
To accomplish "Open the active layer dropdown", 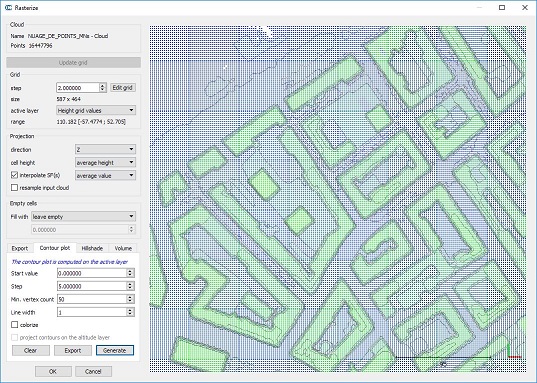I will tap(96, 110).
